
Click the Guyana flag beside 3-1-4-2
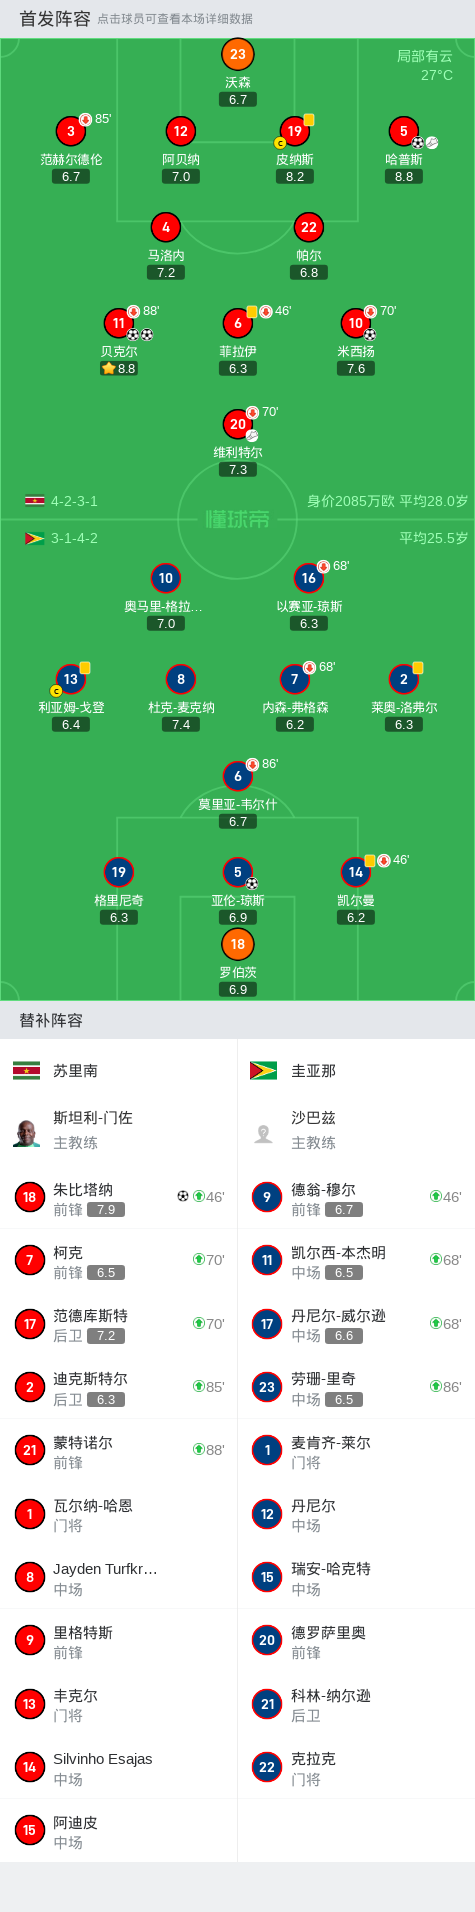[35, 538]
